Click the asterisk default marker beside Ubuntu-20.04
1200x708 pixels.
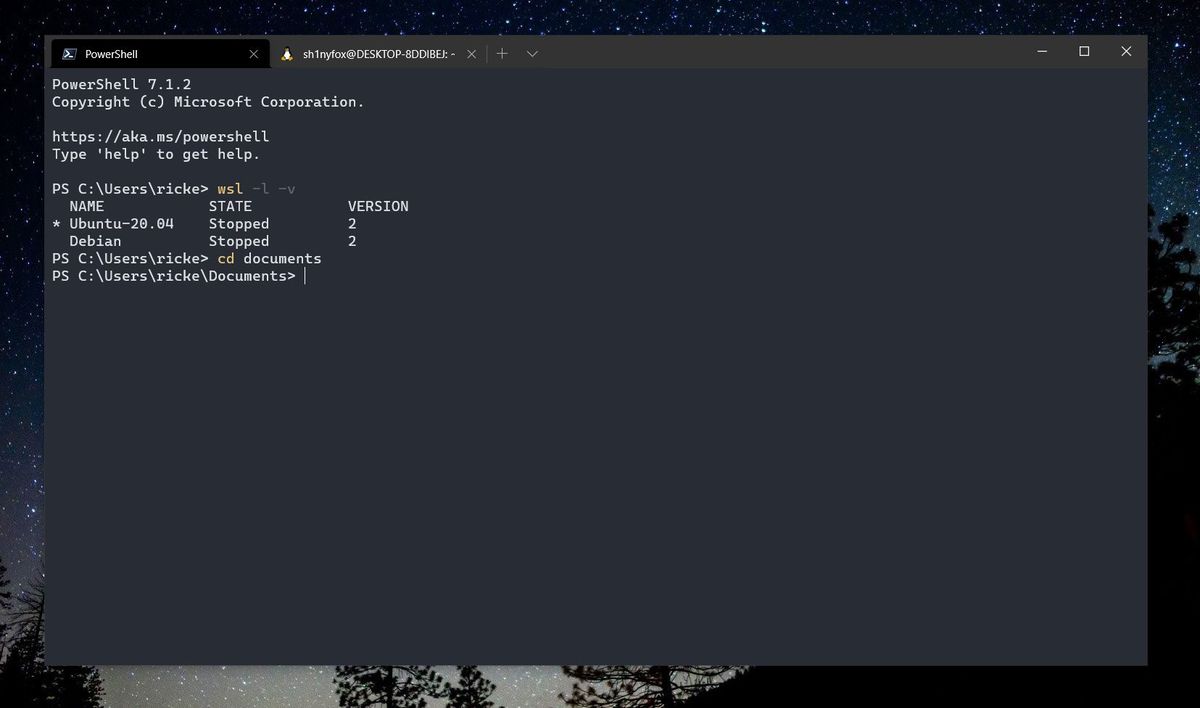click(56, 224)
